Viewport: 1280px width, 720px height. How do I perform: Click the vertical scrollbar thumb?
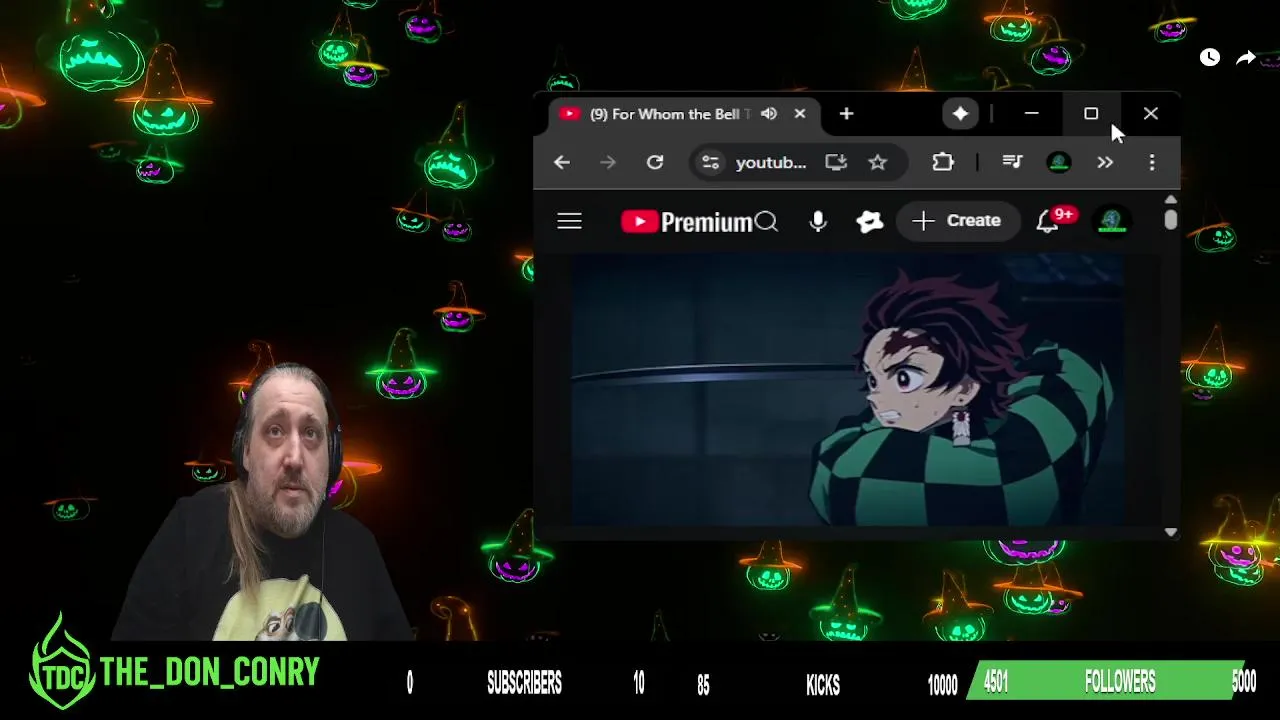[1171, 220]
